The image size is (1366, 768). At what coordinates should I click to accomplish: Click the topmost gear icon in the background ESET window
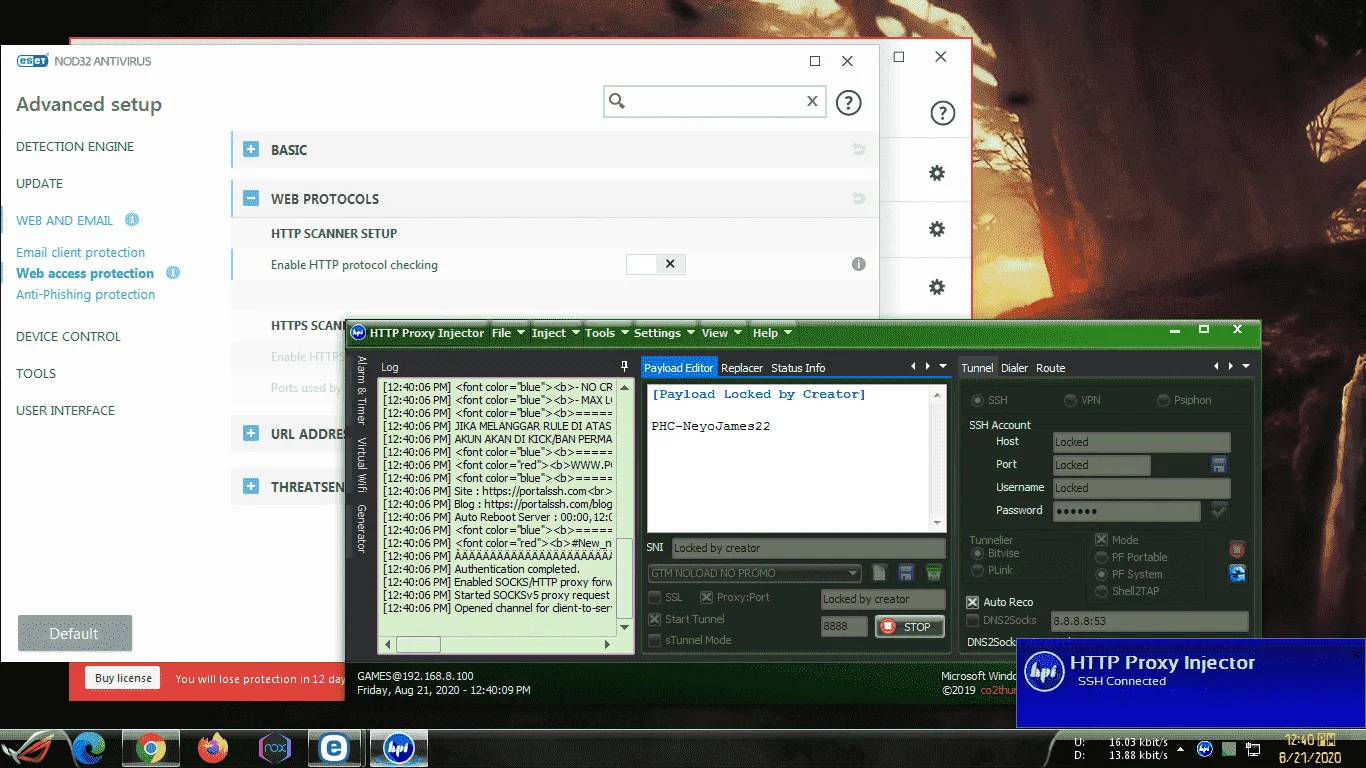pos(937,173)
